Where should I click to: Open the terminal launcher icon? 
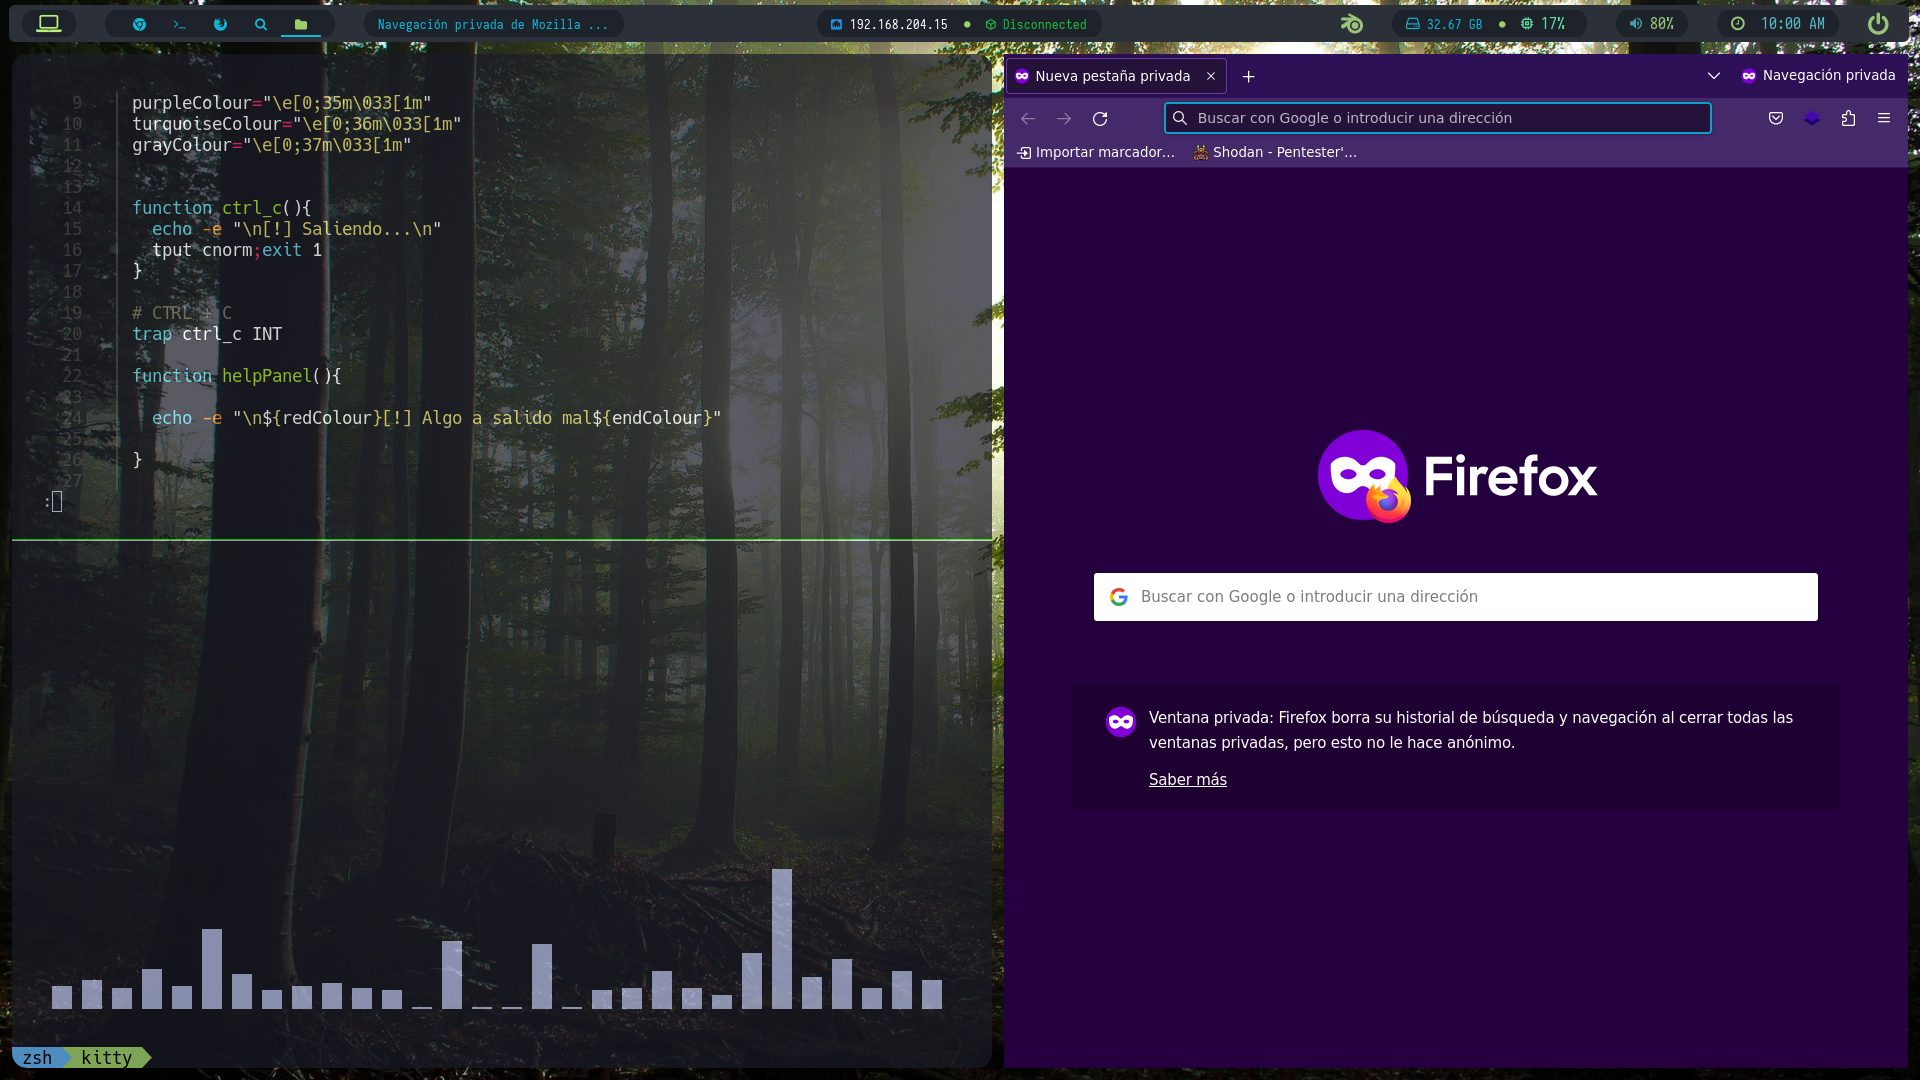click(180, 24)
